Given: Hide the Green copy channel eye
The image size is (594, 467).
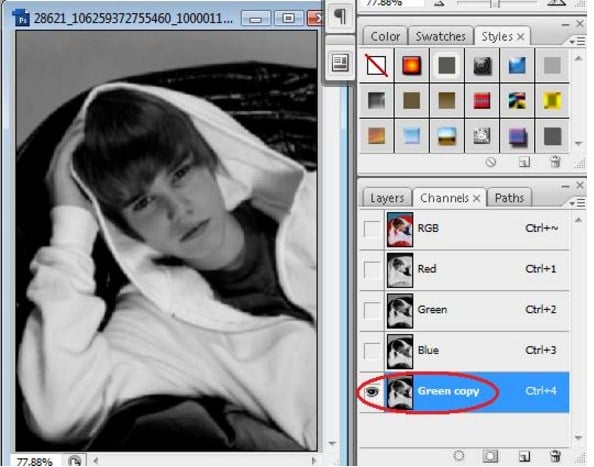Looking at the screenshot, I should (372, 392).
